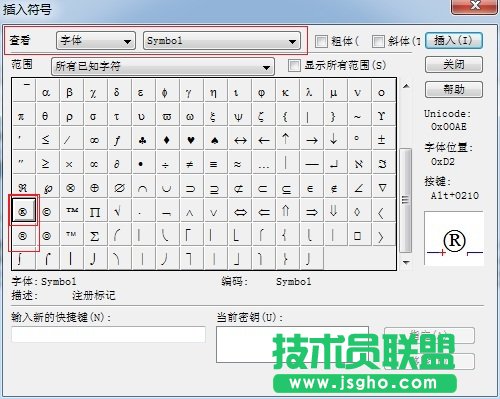Select the club suit ♣ symbol
The width and height of the screenshot is (500, 399).
144,139
